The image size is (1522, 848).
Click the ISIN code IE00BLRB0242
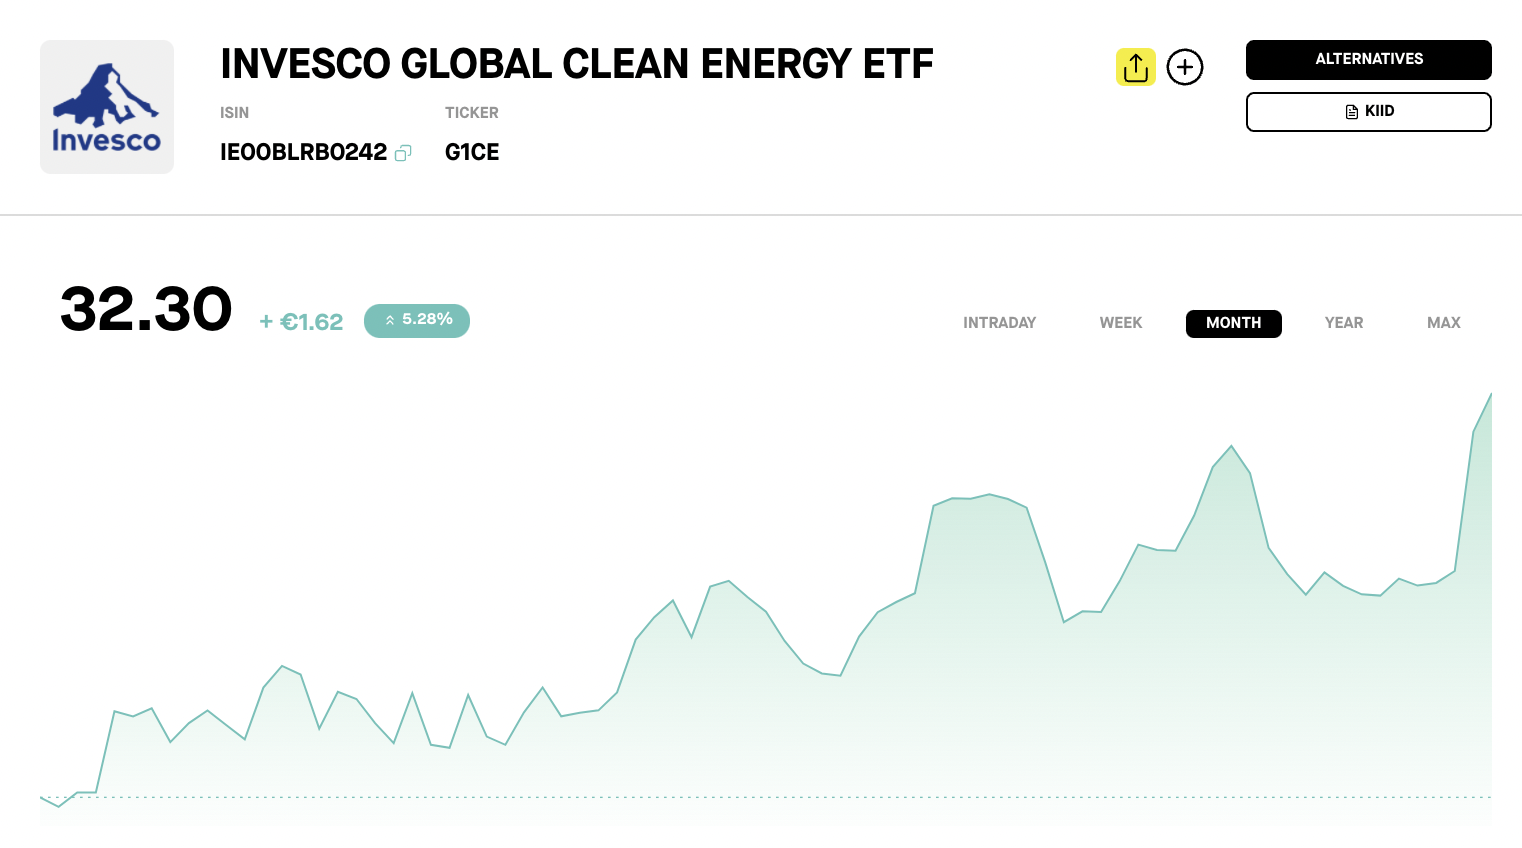click(x=303, y=152)
